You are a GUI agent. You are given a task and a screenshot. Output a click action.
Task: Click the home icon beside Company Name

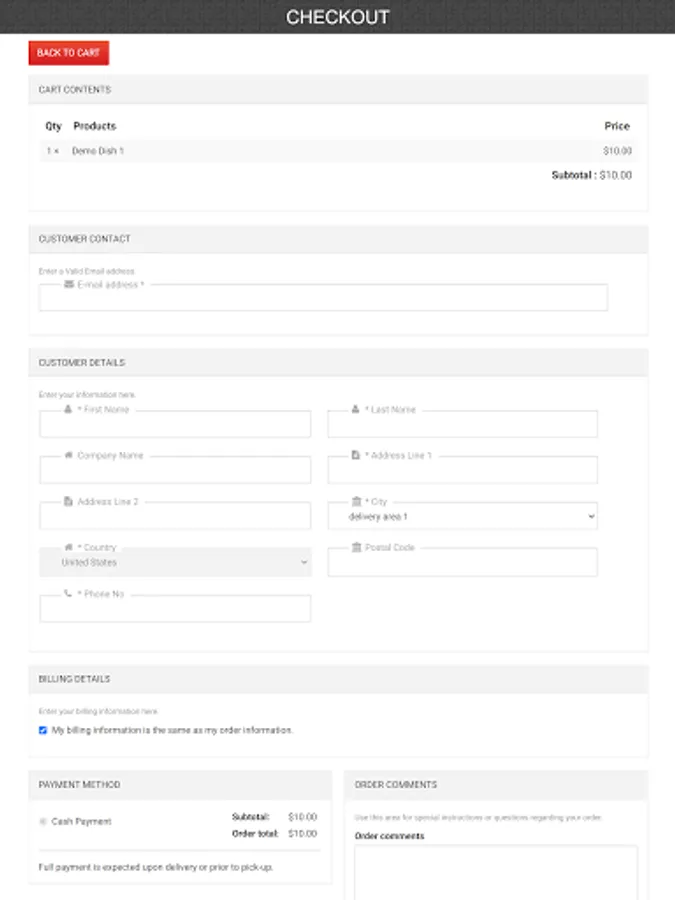[68, 455]
